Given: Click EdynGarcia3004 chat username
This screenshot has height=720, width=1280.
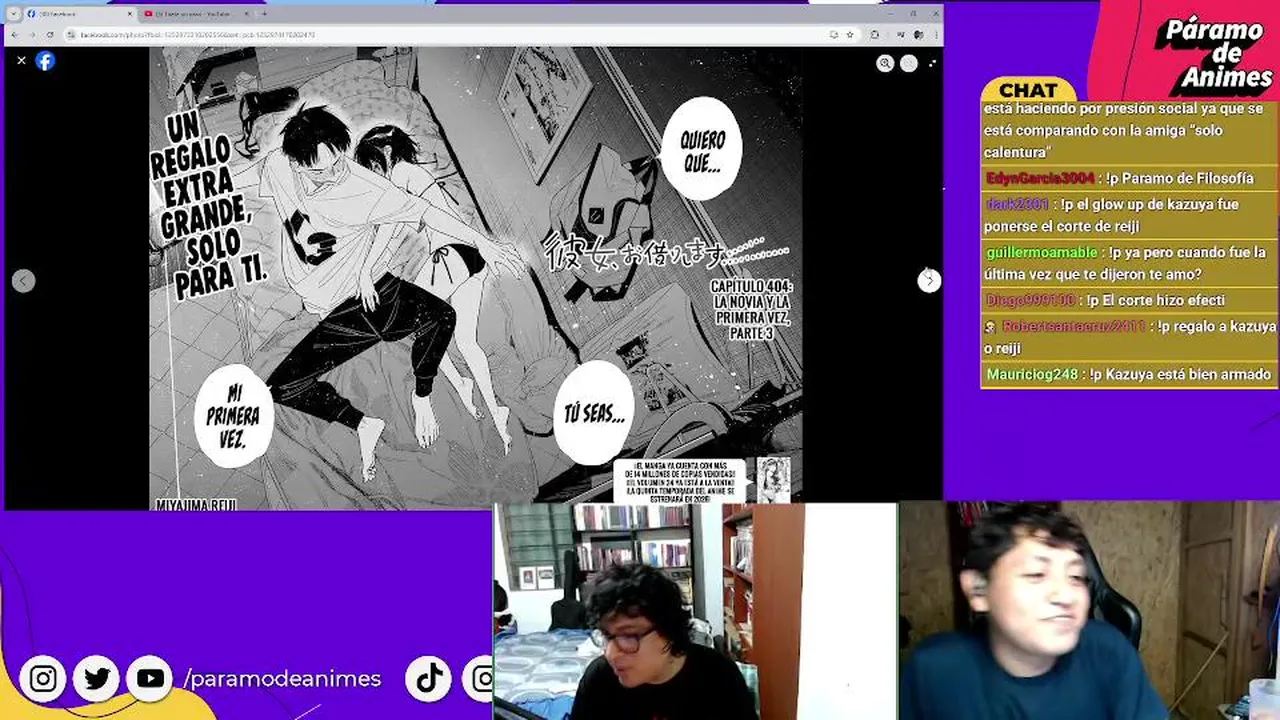Looking at the screenshot, I should (x=1040, y=178).
